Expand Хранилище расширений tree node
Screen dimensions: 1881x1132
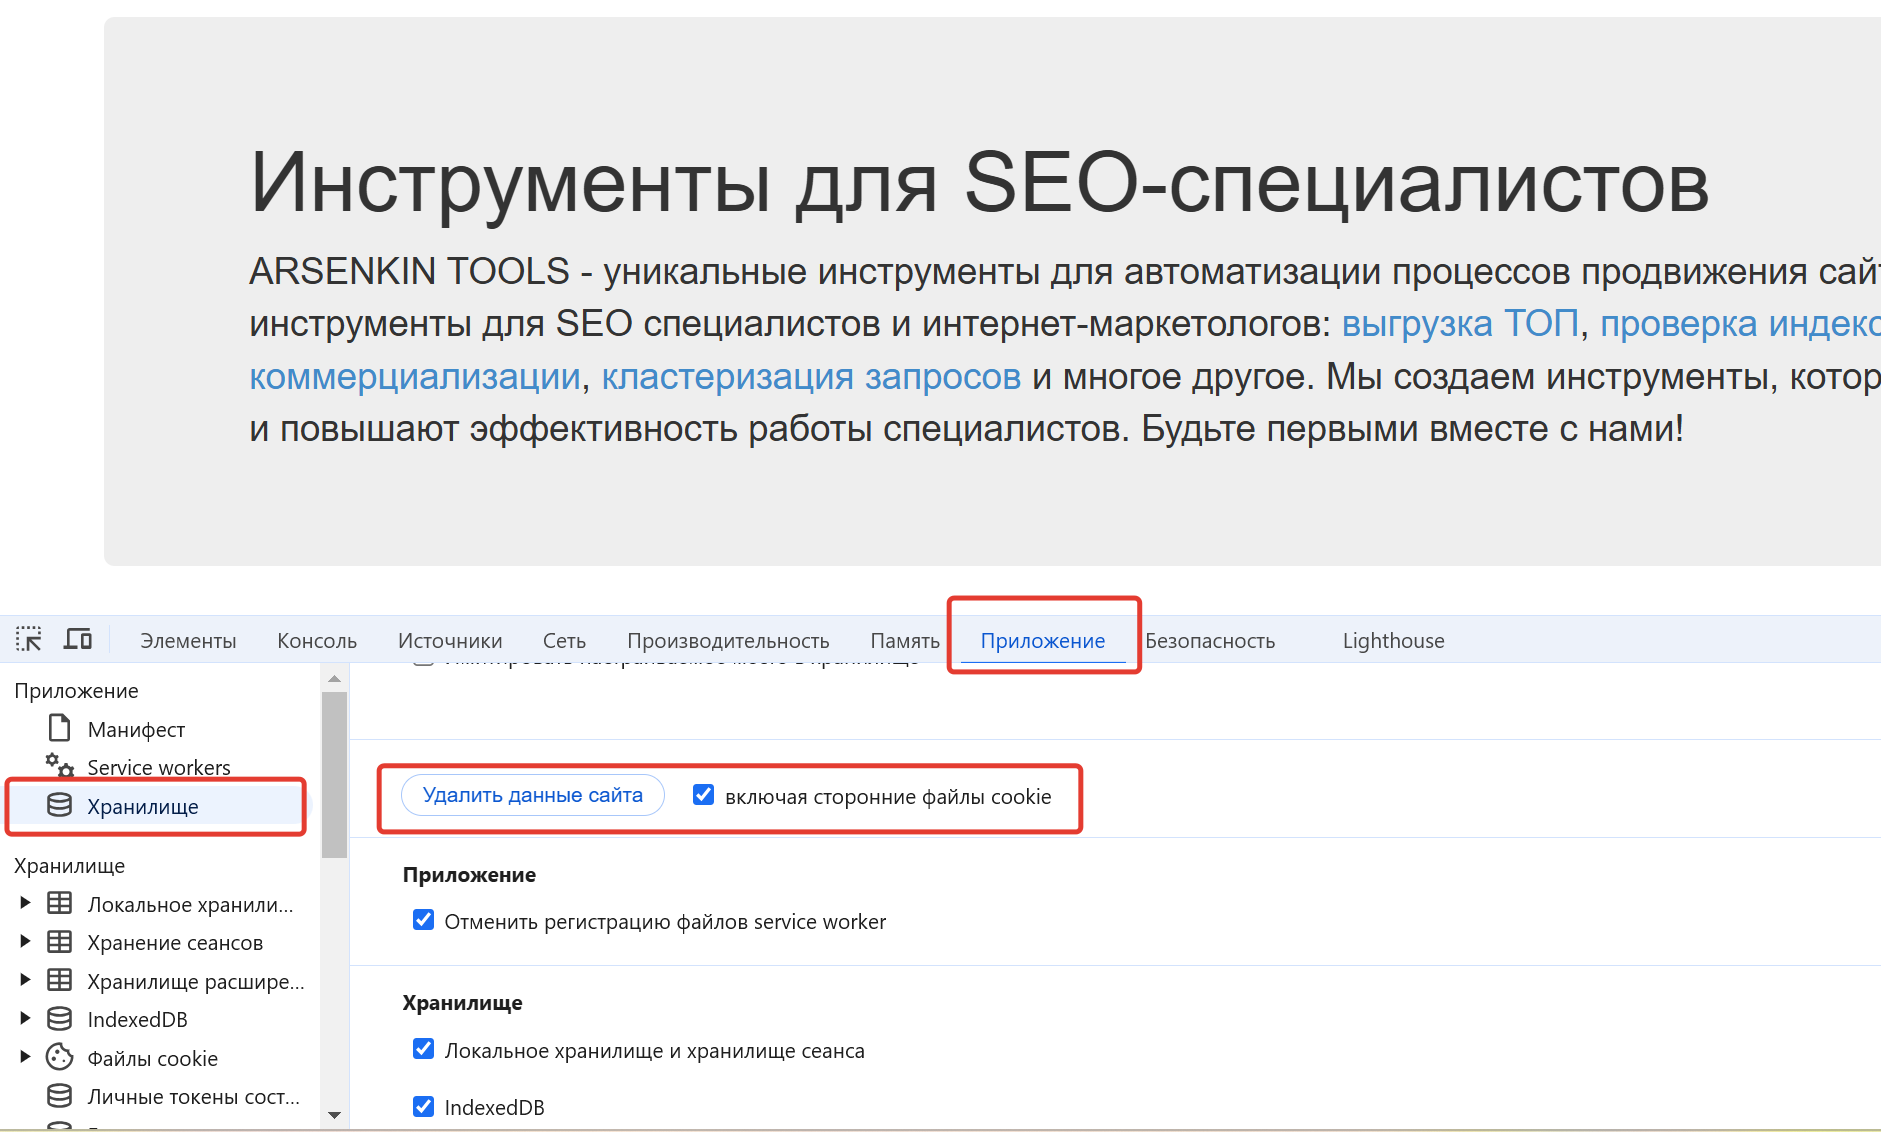click(x=25, y=980)
